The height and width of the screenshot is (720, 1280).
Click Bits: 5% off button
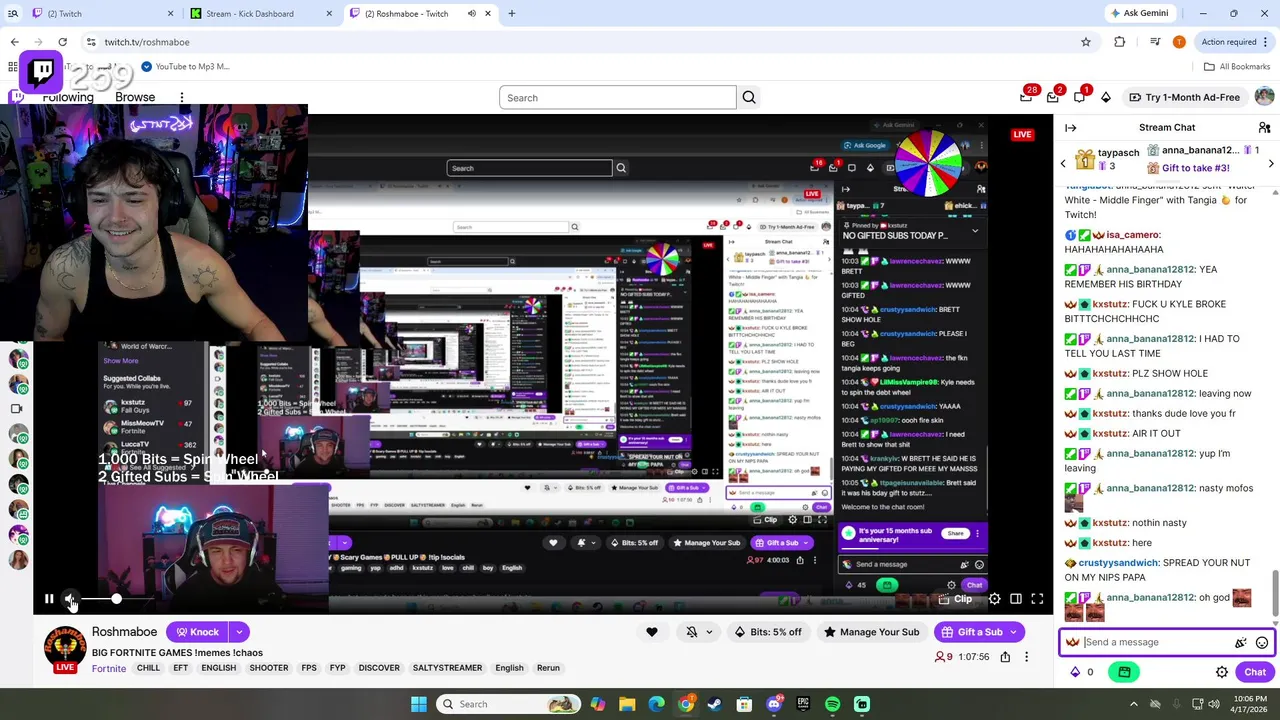click(x=768, y=632)
